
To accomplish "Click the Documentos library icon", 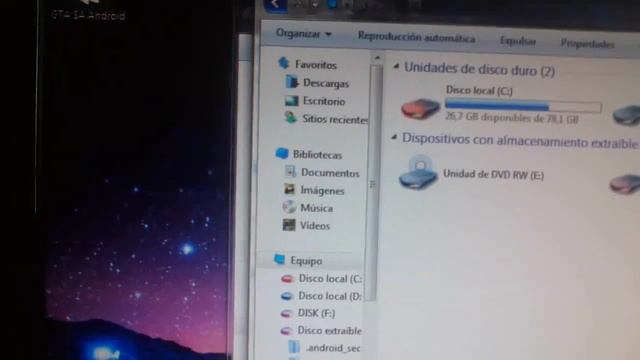I will (290, 171).
